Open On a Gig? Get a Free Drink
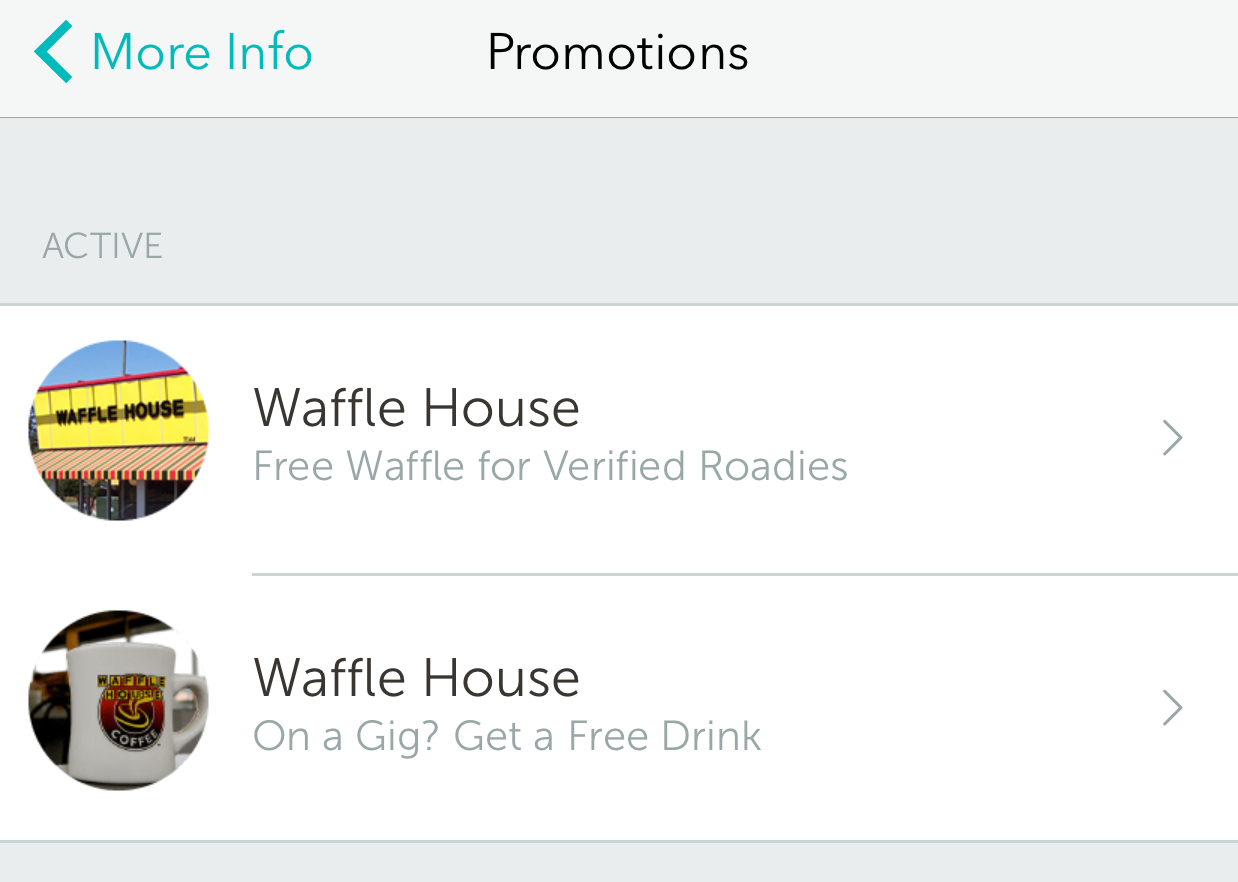 coord(507,737)
